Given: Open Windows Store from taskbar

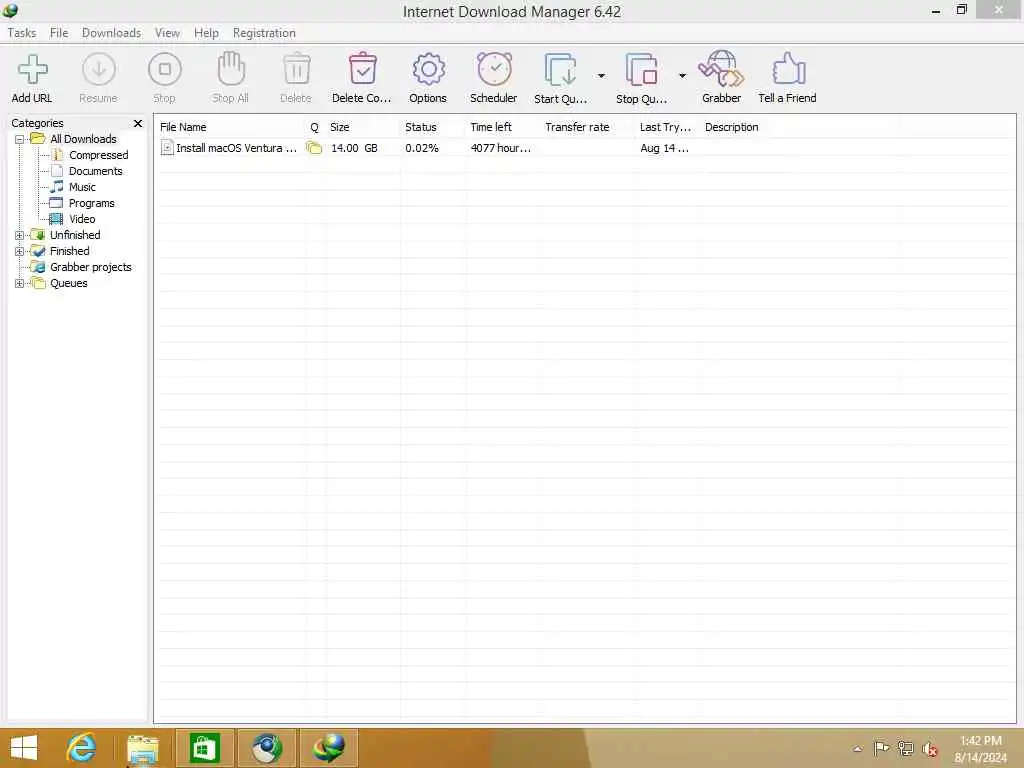Looking at the screenshot, I should pos(205,748).
